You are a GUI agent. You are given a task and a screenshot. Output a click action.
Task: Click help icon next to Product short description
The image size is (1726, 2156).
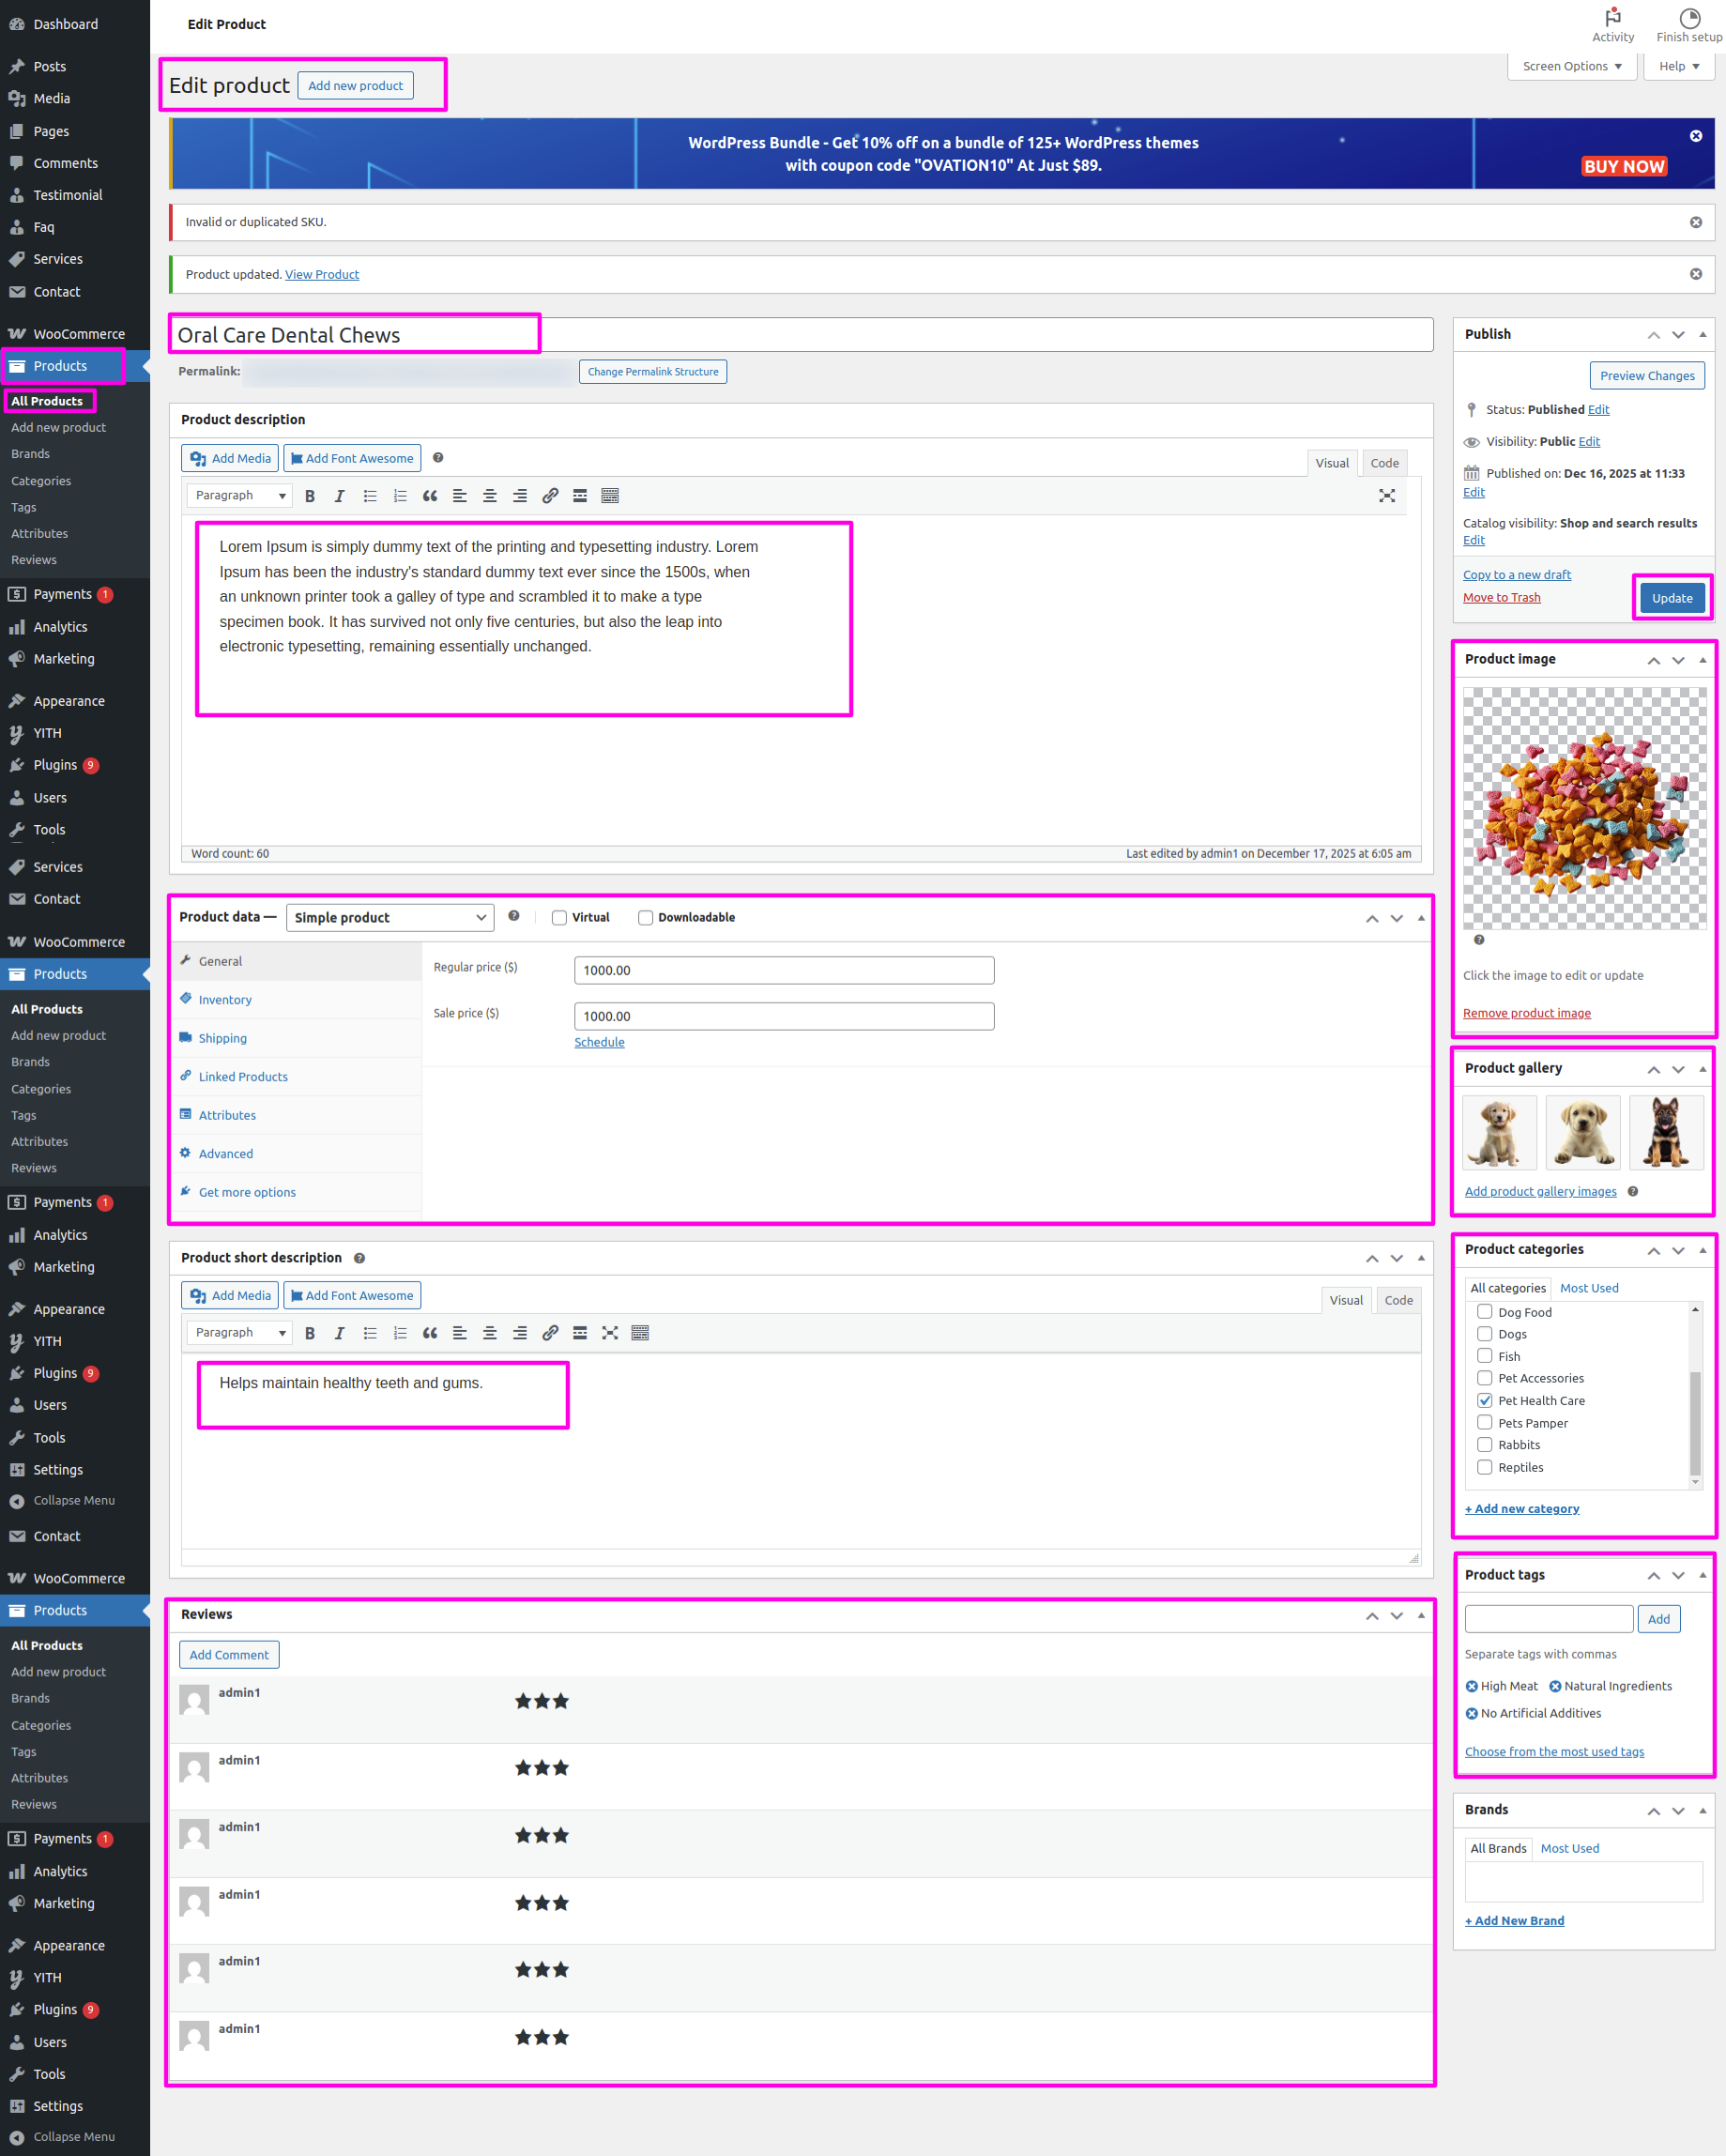click(359, 1258)
